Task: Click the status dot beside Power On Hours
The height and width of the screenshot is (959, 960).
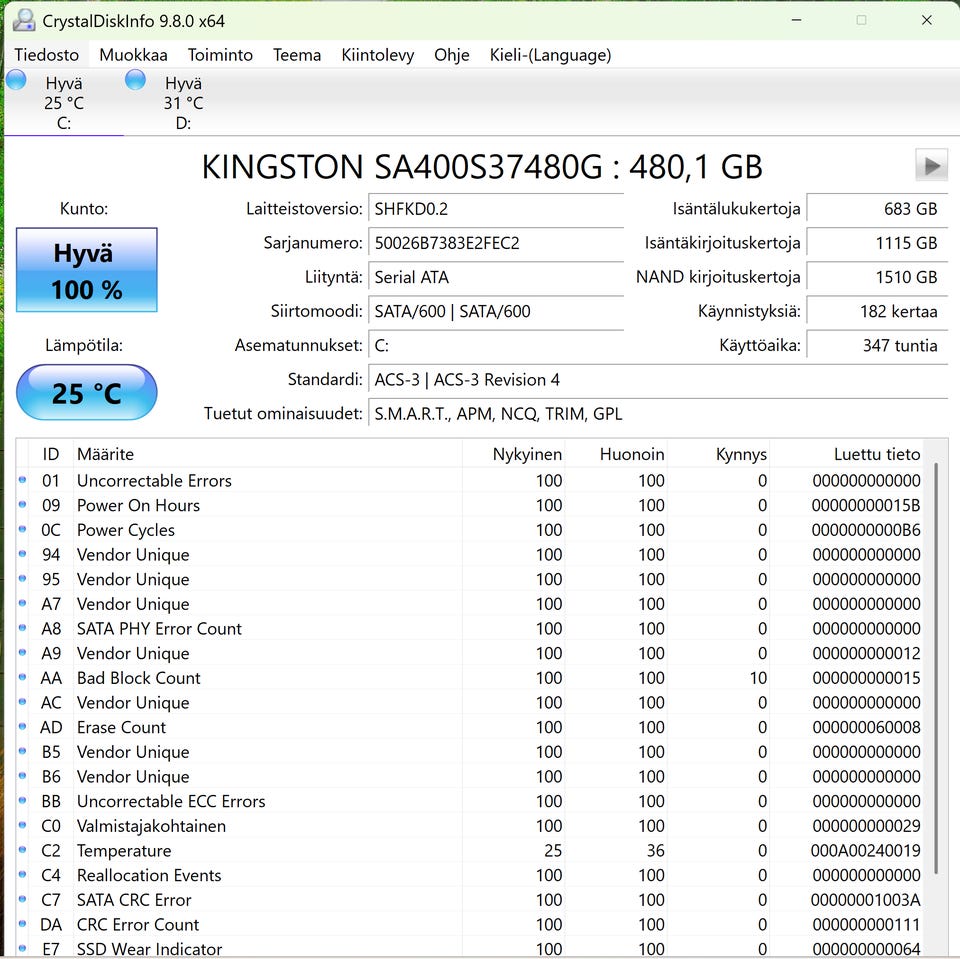Action: 23,505
